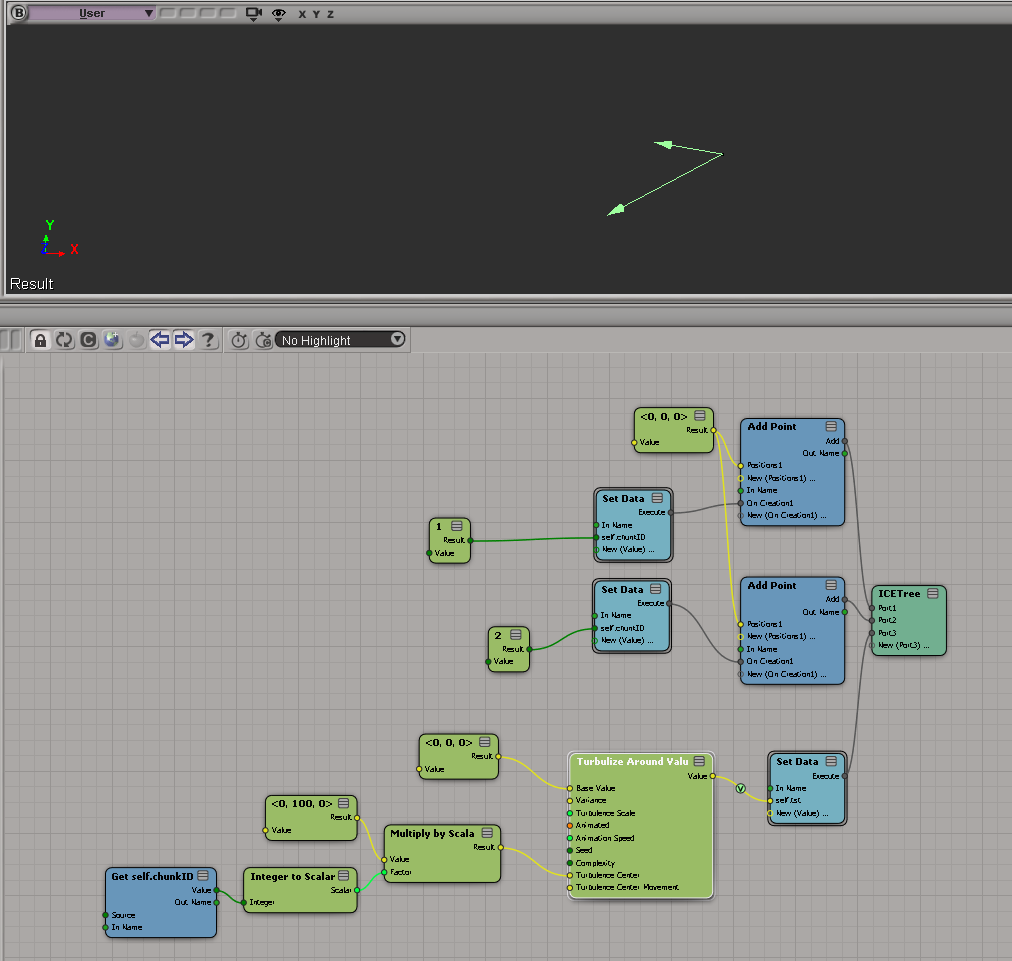The width and height of the screenshot is (1012, 961).
Task: Go forward with the right arrow
Action: pos(184,340)
